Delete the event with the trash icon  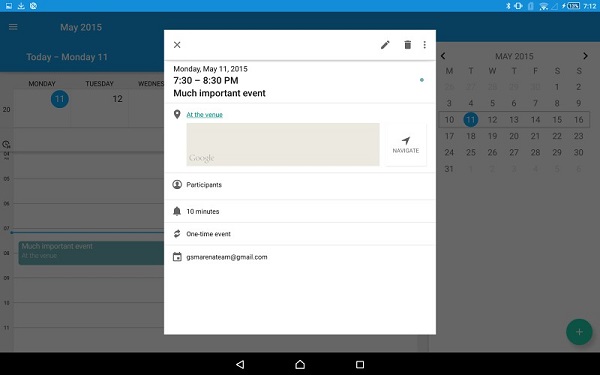pyautogui.click(x=408, y=45)
